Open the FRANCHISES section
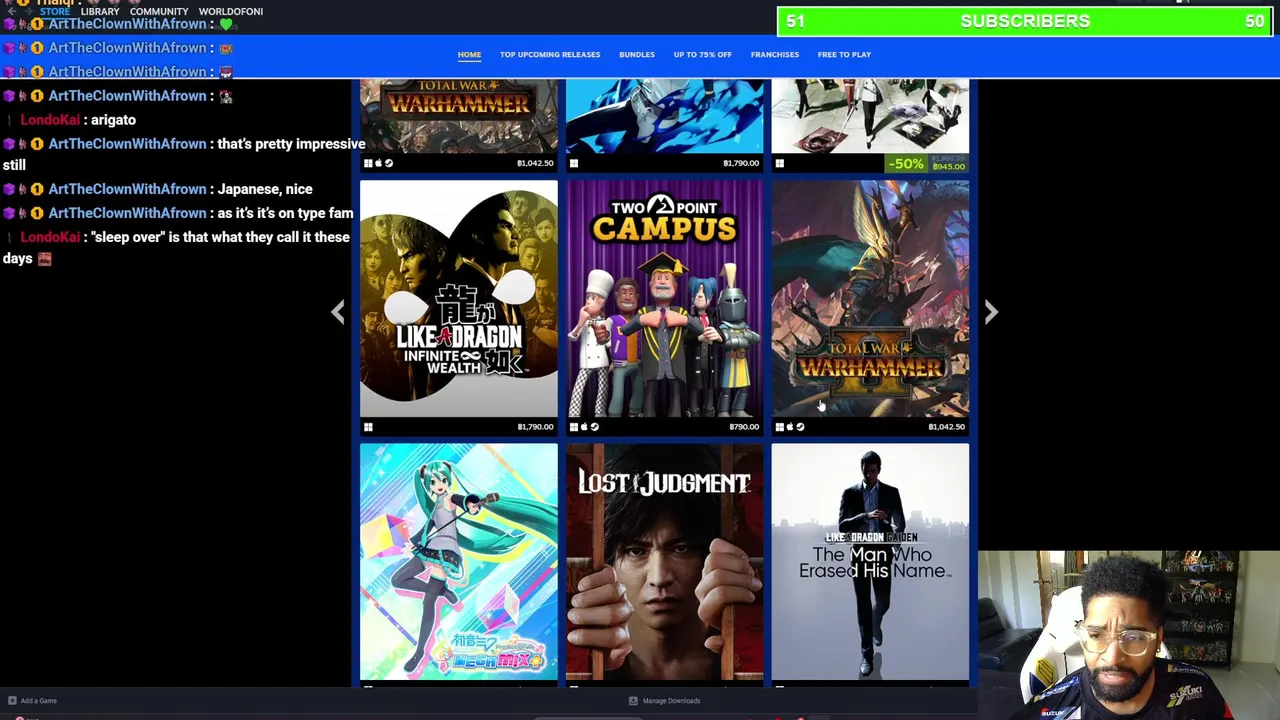This screenshot has height=720, width=1280. coord(775,54)
